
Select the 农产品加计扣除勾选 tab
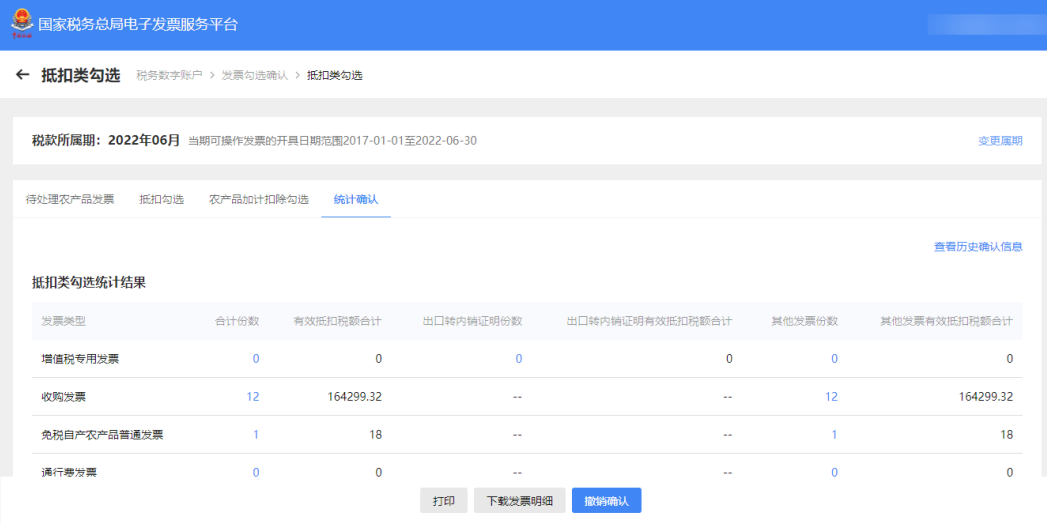pos(258,199)
